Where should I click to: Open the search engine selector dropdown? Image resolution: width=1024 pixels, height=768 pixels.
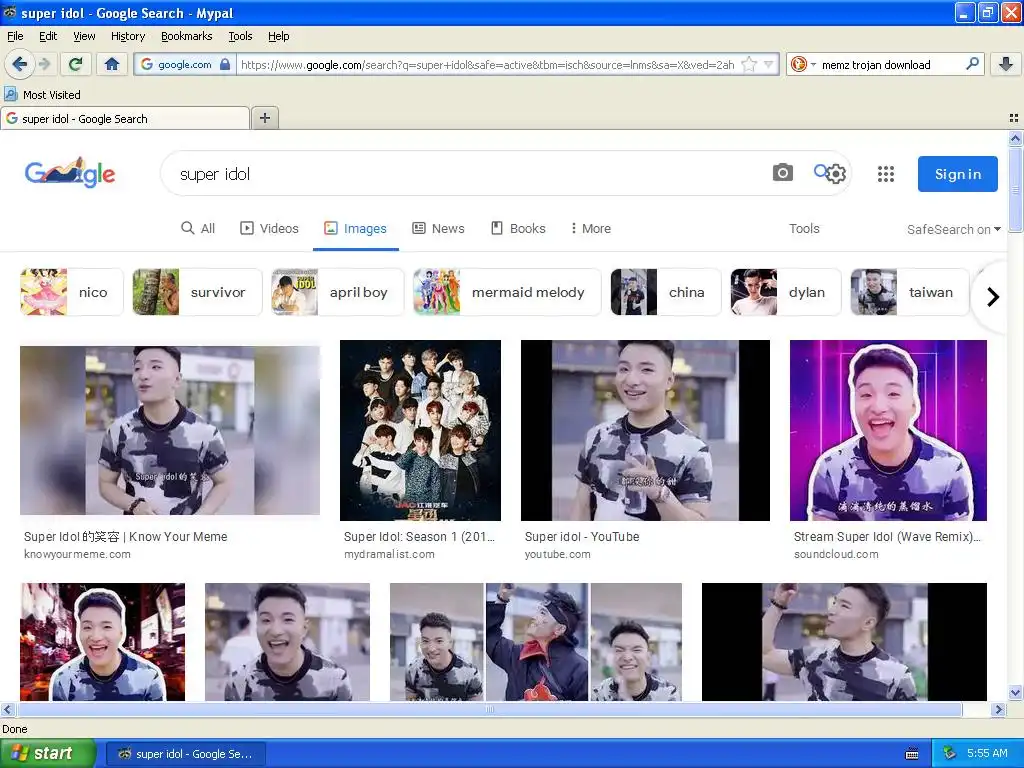[x=803, y=64]
